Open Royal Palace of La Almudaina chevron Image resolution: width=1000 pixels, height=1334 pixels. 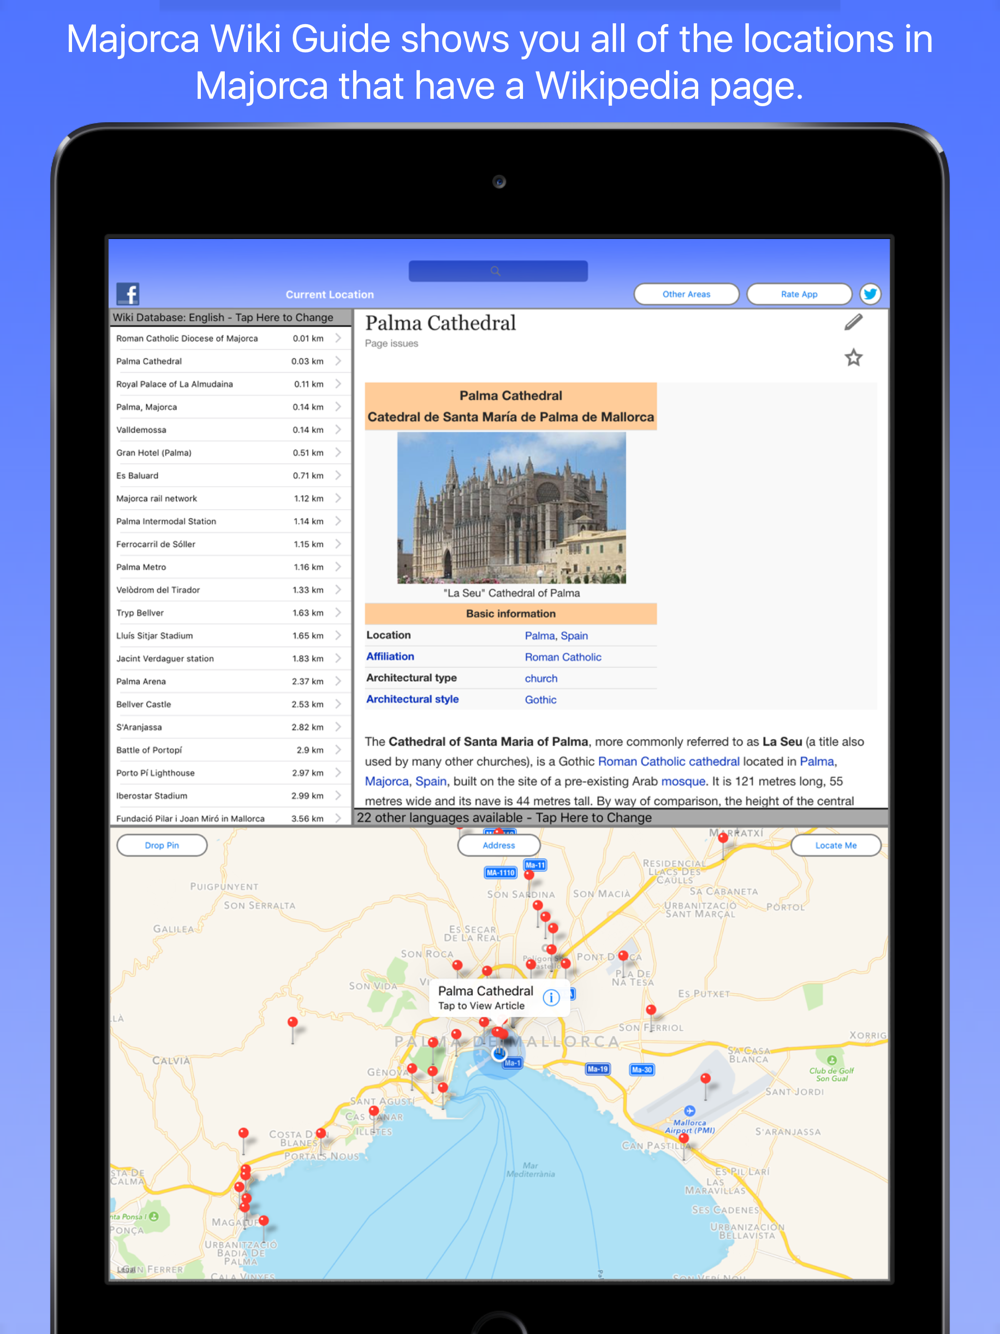338,384
